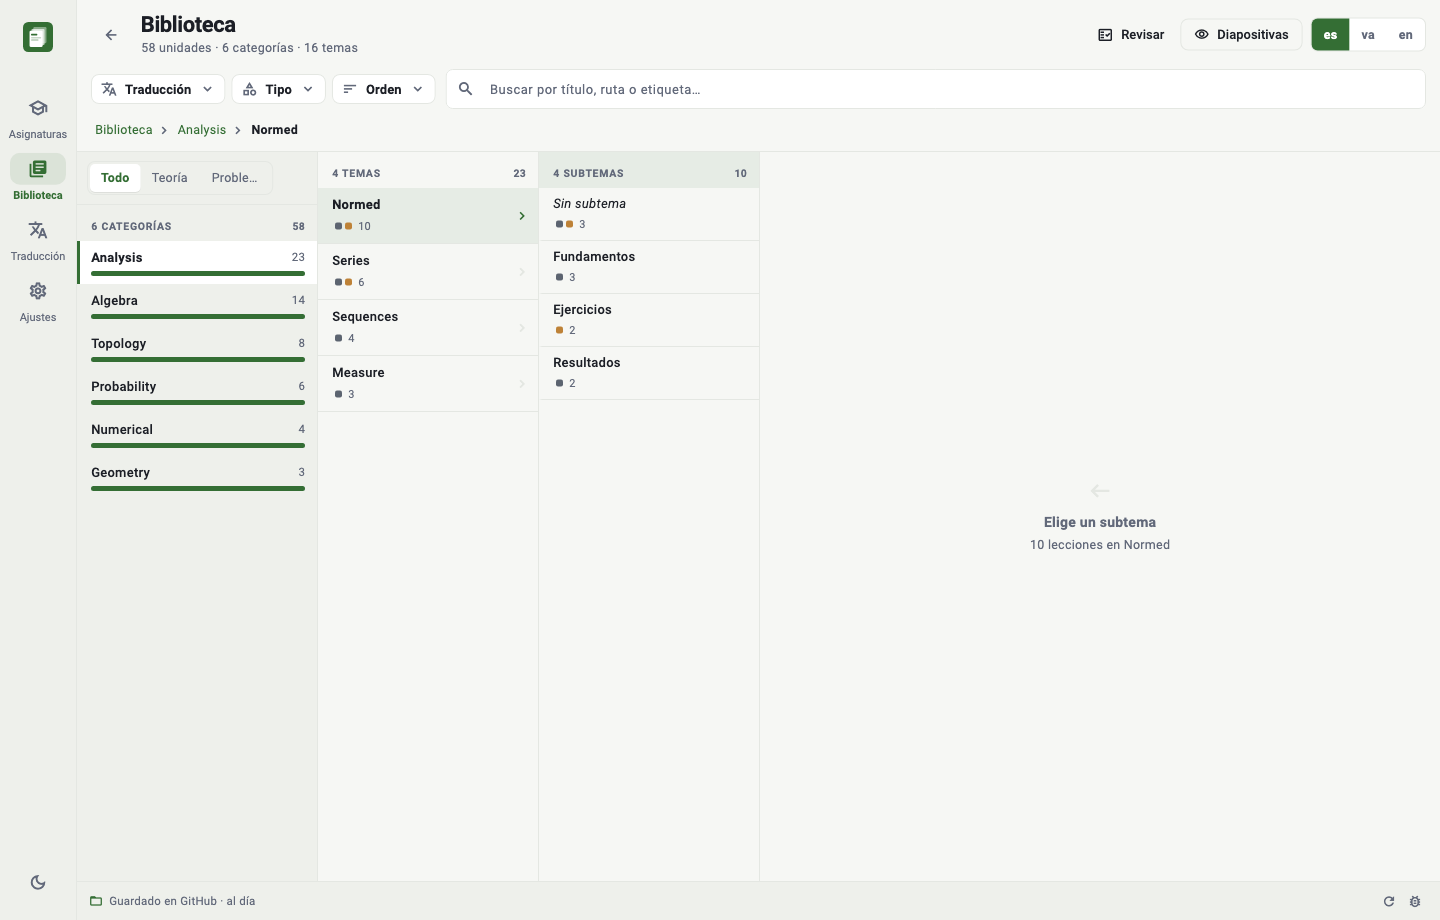Switch language to en
The height and width of the screenshot is (920, 1440).
(x=1406, y=35)
